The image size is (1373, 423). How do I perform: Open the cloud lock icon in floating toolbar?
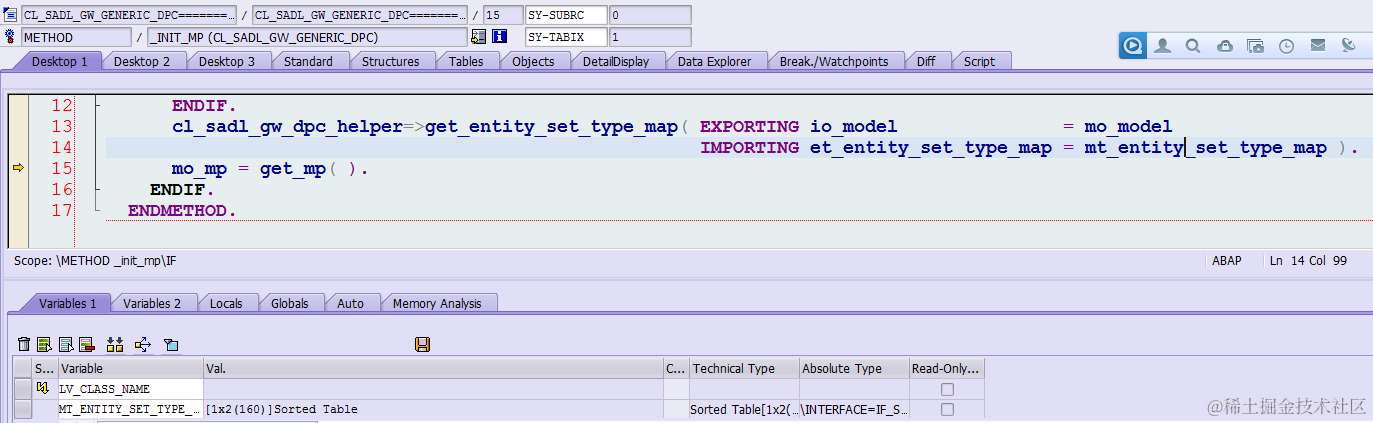1224,45
